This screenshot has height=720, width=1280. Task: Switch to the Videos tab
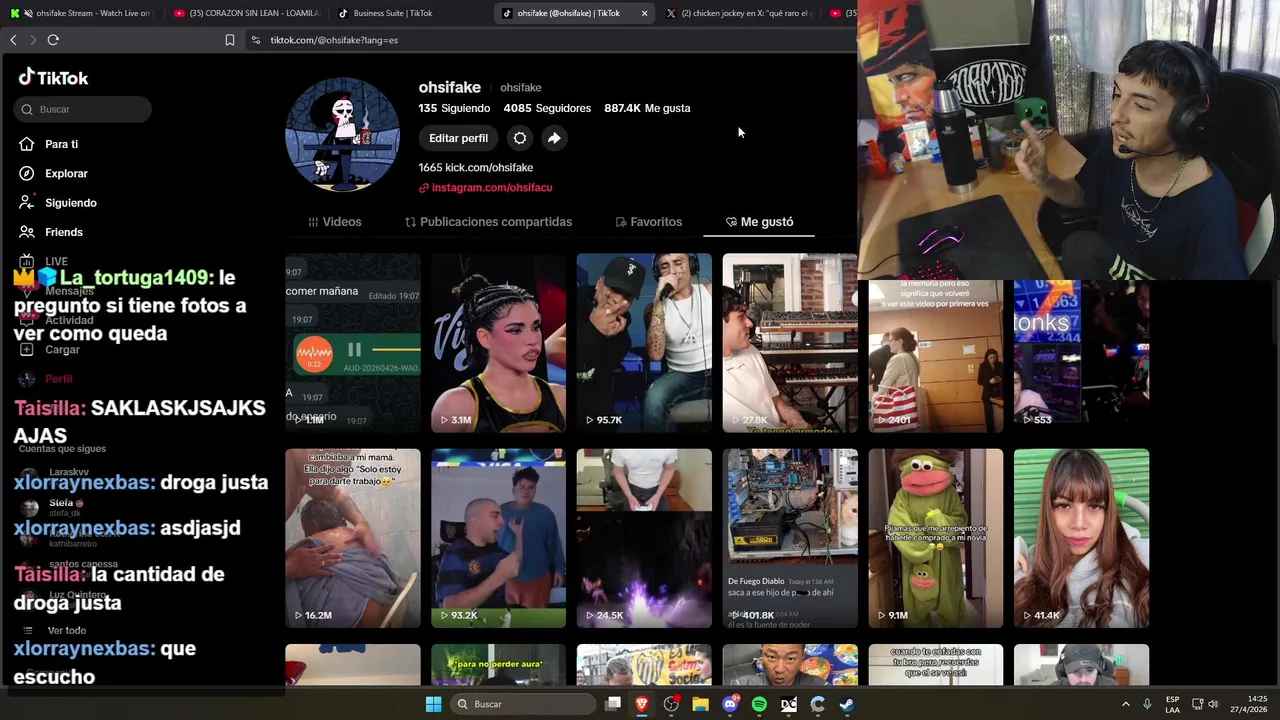[335, 222]
